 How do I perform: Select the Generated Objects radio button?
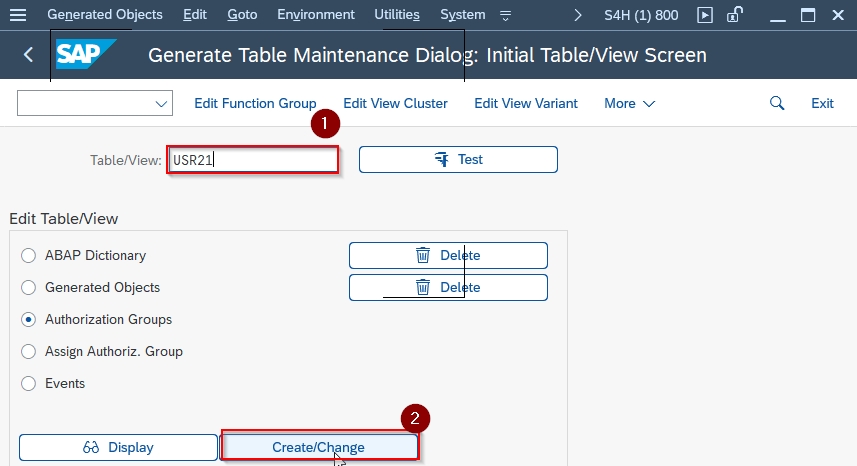coord(28,287)
